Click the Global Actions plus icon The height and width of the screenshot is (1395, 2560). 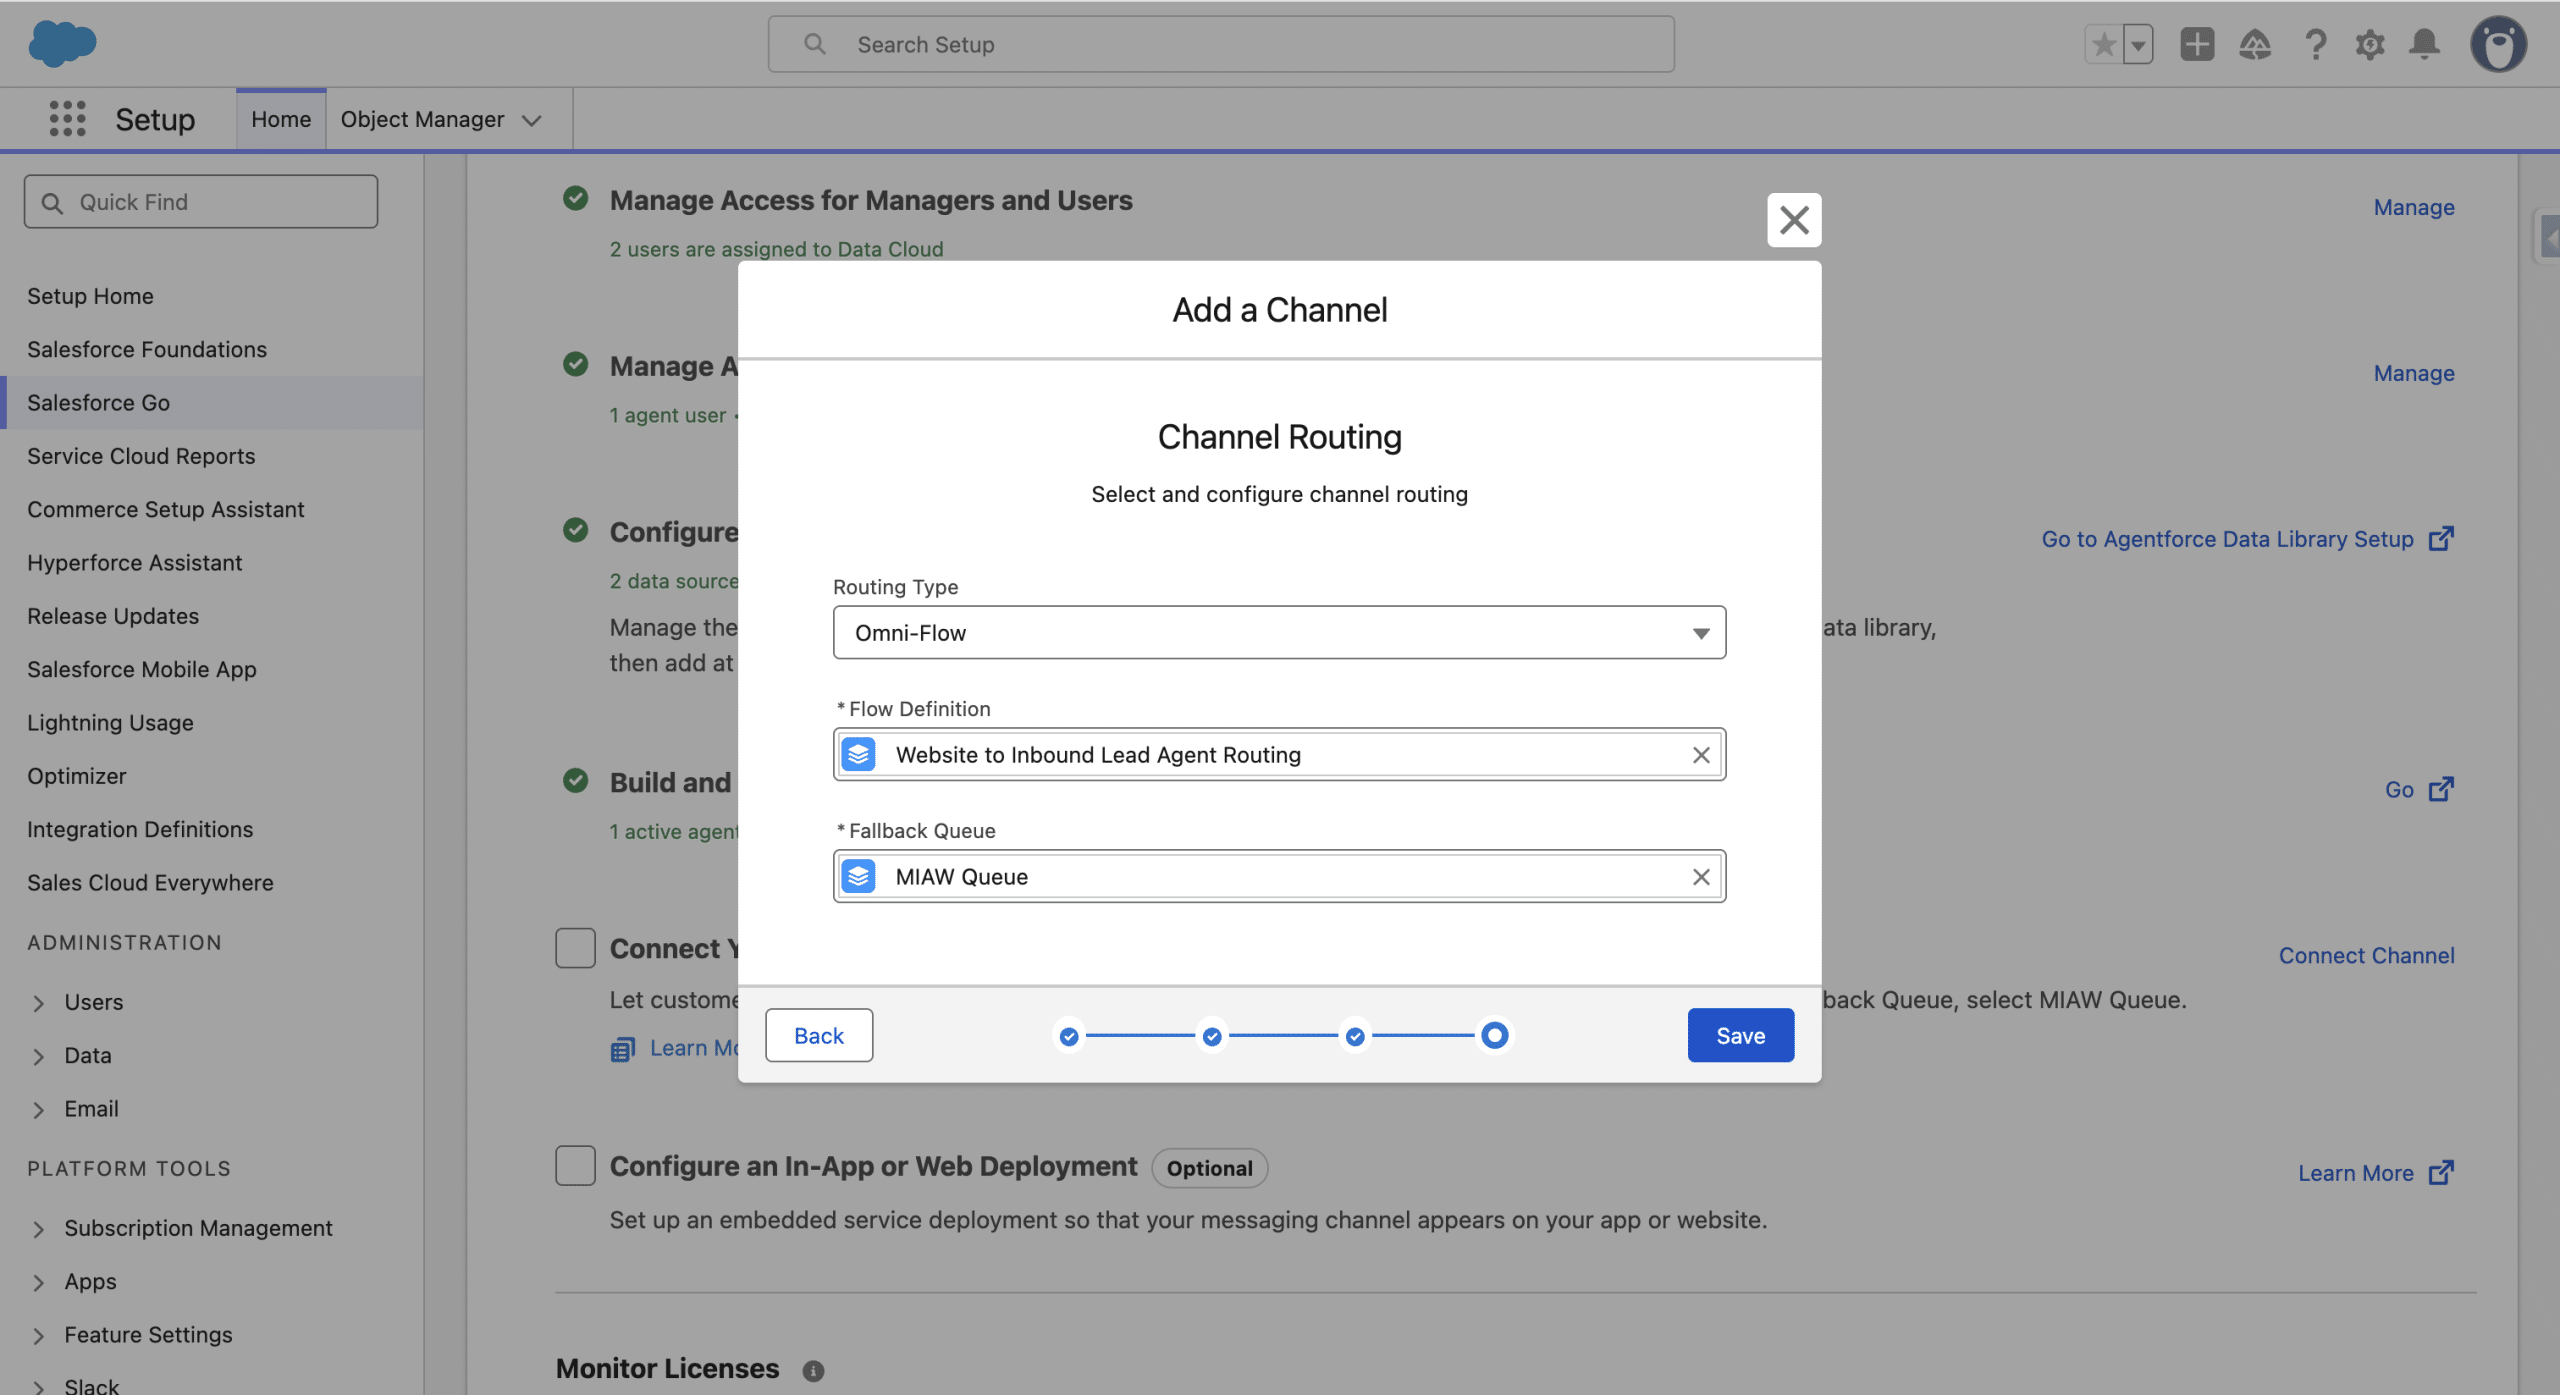(x=2196, y=44)
